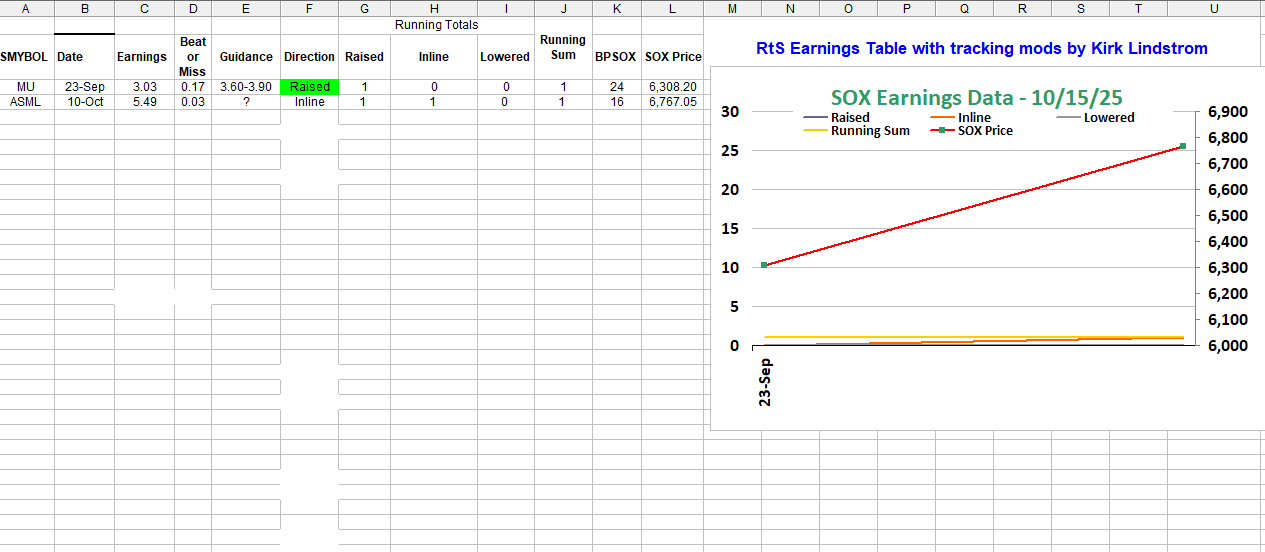The width and height of the screenshot is (1265, 552).
Task: Select the 16 BPSOX cell
Action: (x=616, y=102)
